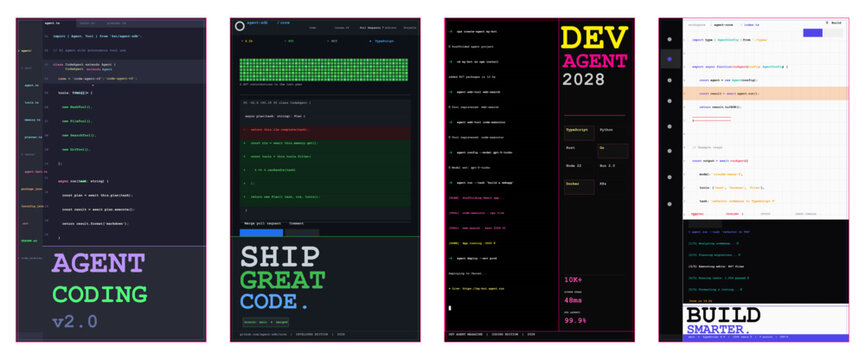The image size is (865, 360).
Task: Expand the agent/ folder in the file tree
Action: click(25, 51)
